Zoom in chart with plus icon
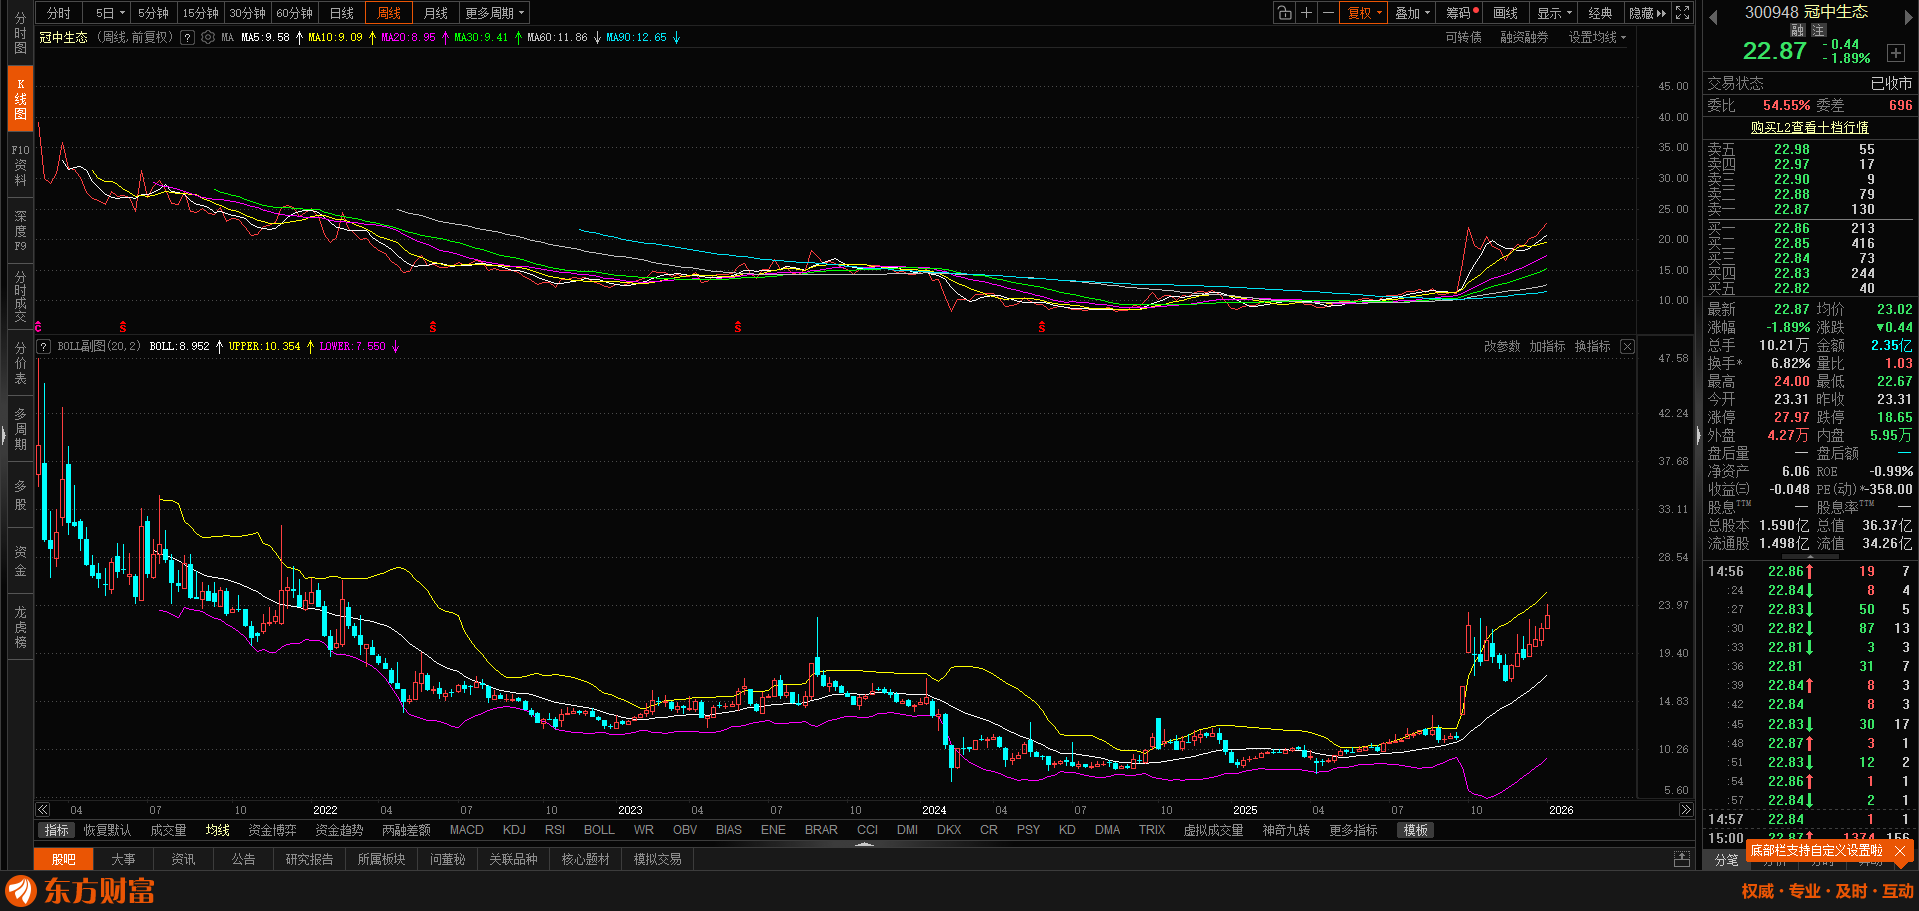This screenshot has width=1919, height=911. [1306, 13]
